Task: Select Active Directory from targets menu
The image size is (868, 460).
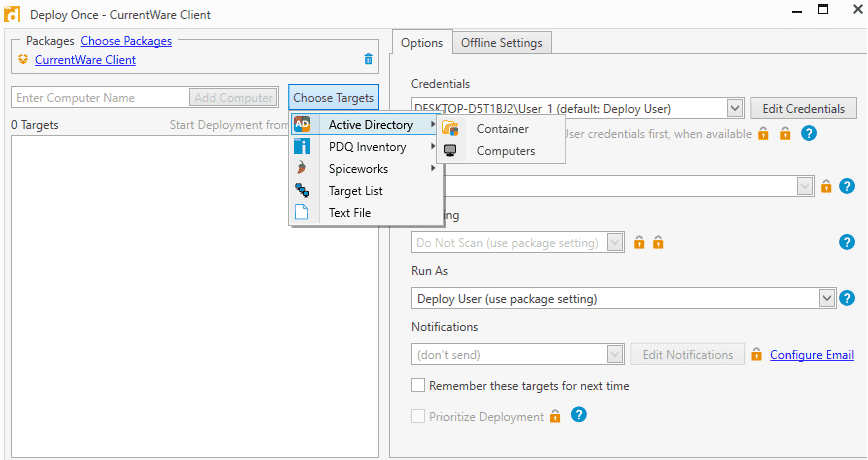Action: click(x=365, y=125)
